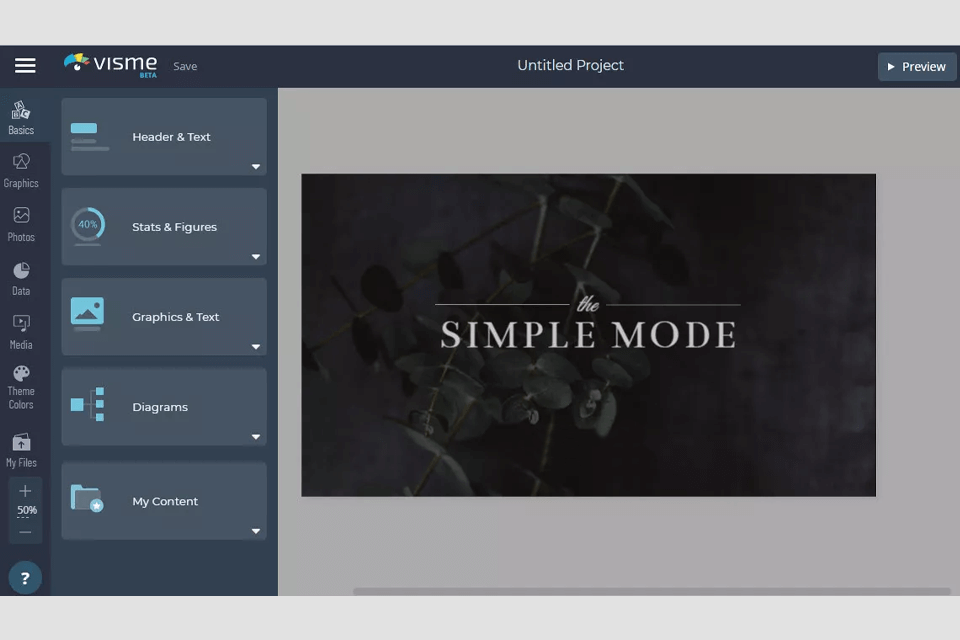960x640 pixels.
Task: Click the 50% zoom level value
Action: tap(27, 510)
